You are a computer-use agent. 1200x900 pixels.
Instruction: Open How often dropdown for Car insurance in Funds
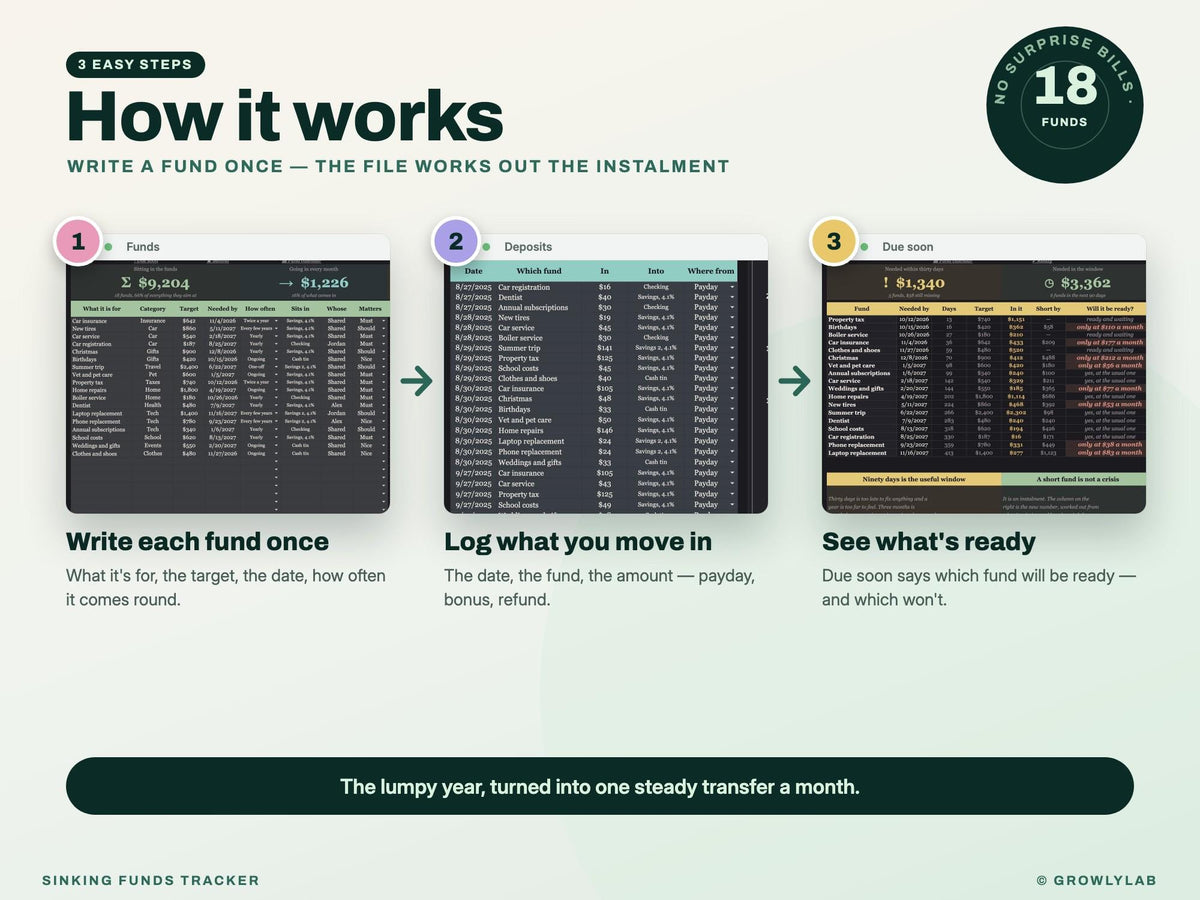click(276, 321)
